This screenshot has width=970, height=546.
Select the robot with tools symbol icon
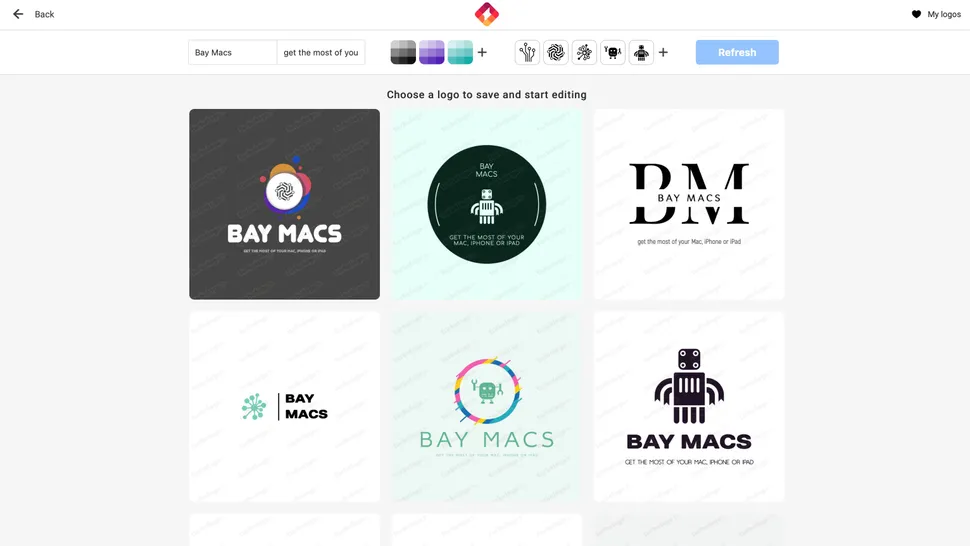[x=613, y=52]
